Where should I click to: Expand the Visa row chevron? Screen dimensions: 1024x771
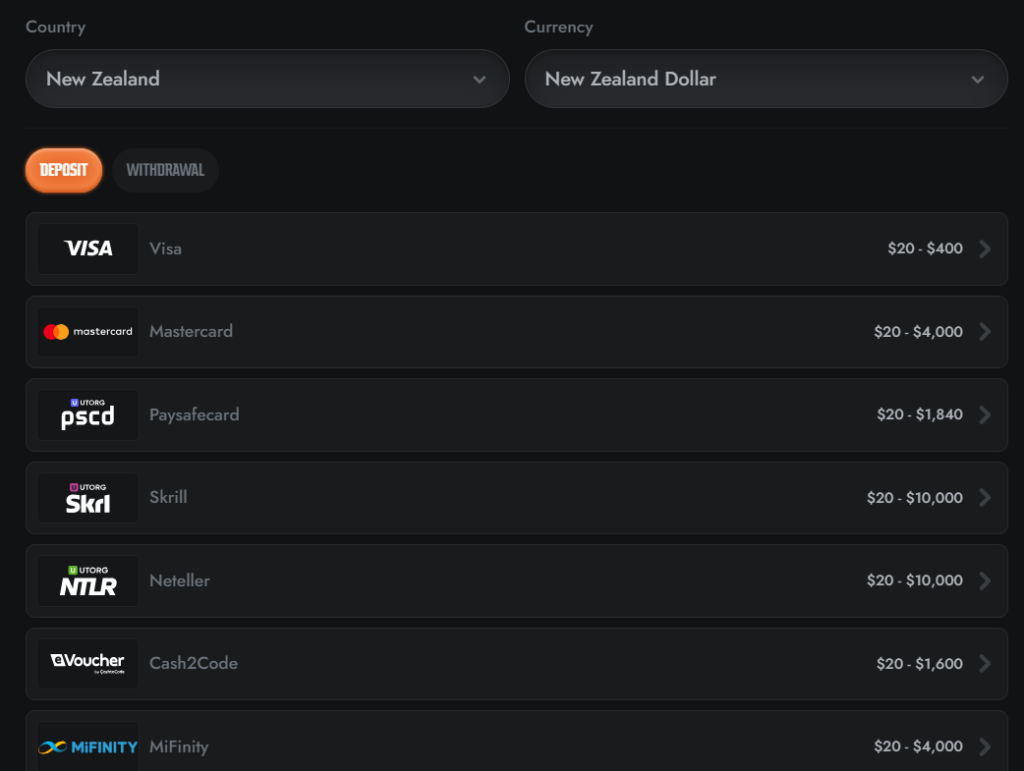(x=985, y=249)
